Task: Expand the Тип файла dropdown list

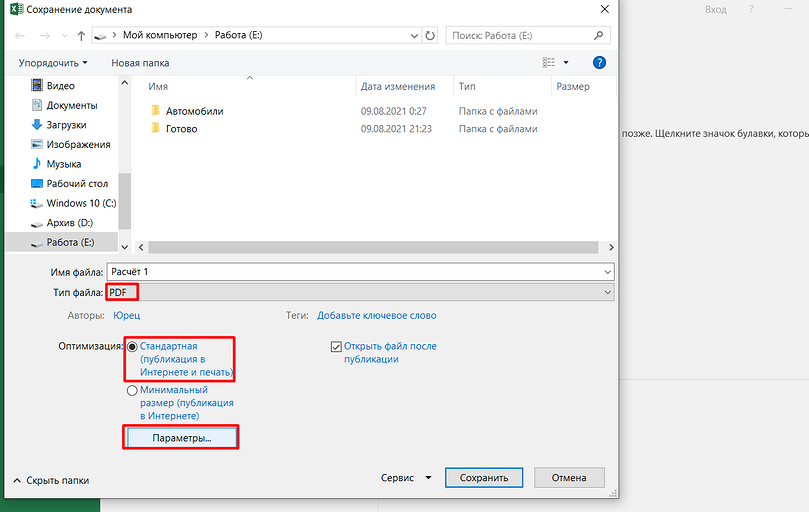Action: 608,292
